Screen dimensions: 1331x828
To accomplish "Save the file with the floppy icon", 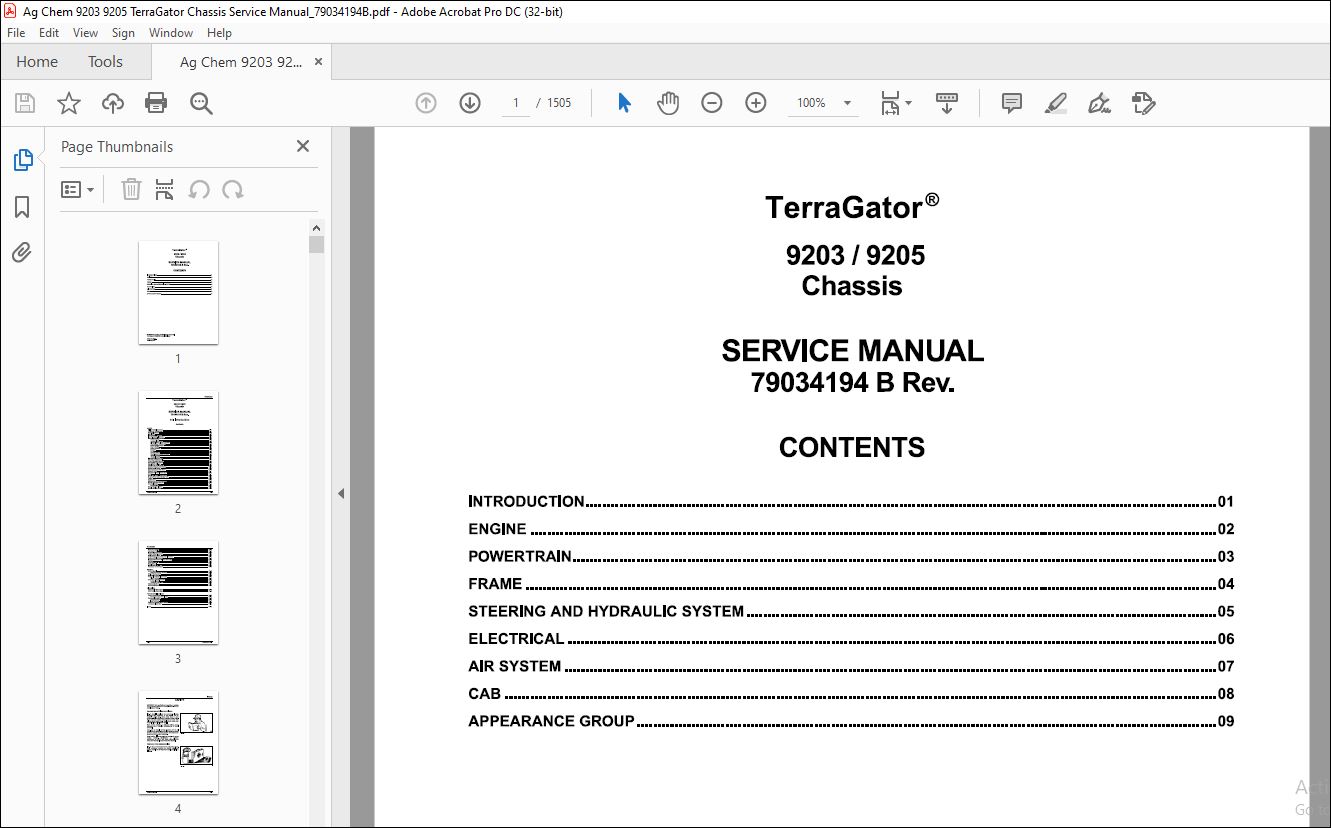I will 25,103.
